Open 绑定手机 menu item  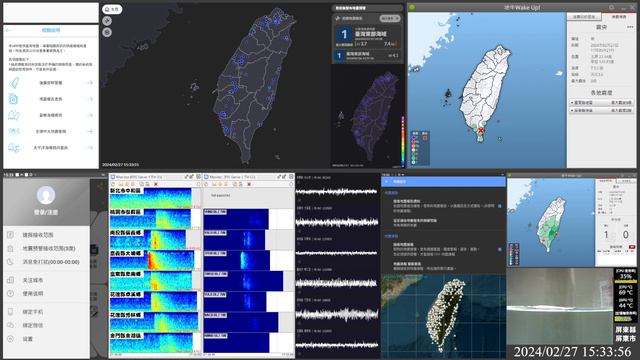(x=46, y=311)
